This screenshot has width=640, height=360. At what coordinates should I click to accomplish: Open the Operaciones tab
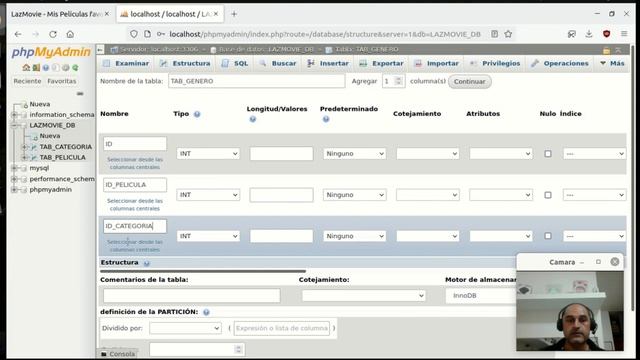[x=560, y=64]
